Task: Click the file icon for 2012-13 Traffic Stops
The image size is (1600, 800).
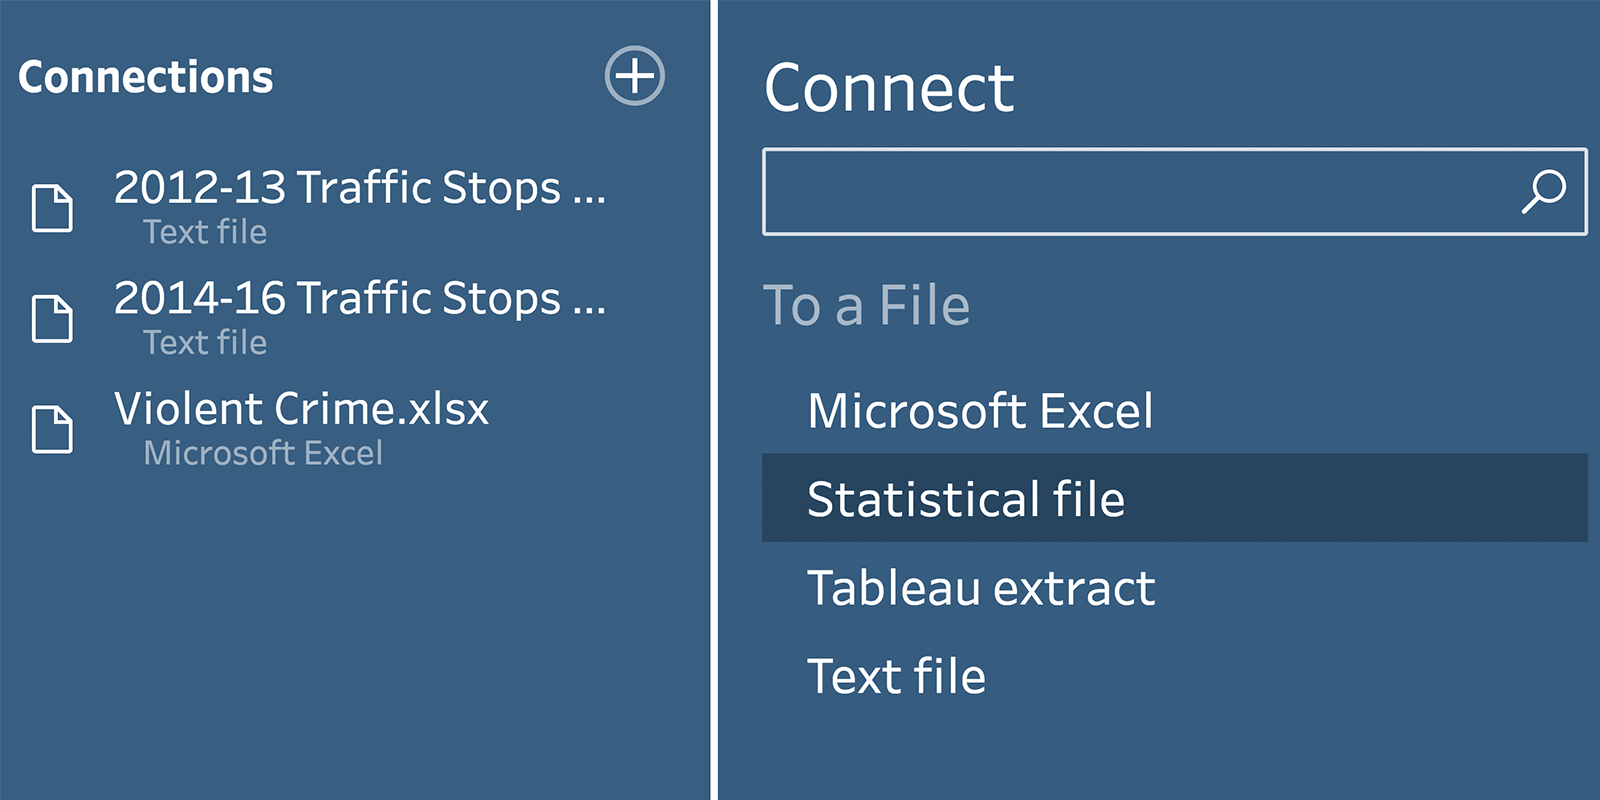Action: pos(52,208)
